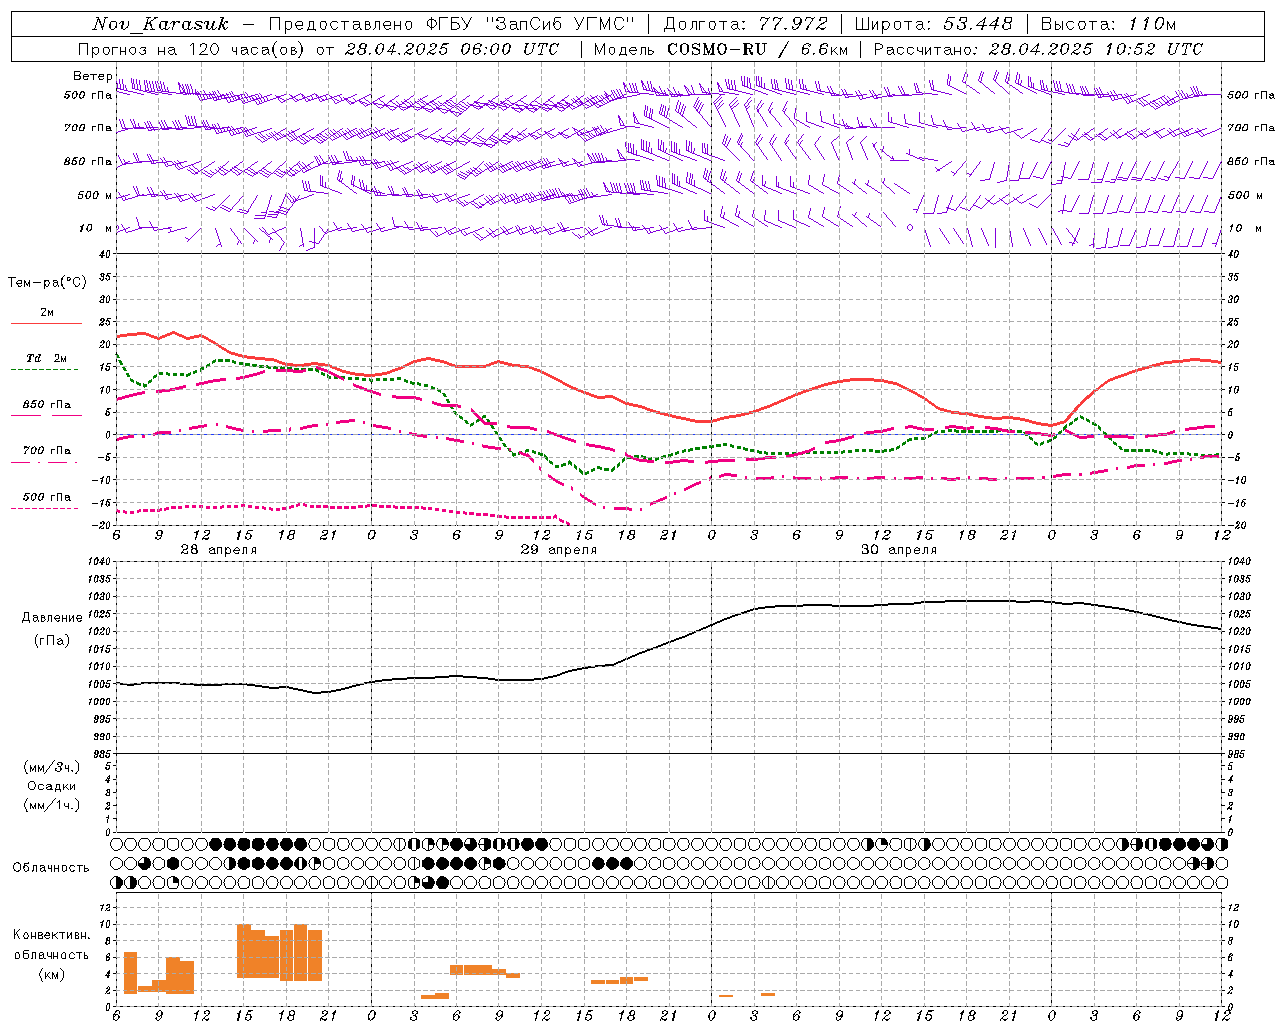1280x1024 pixels.
Task: Click the '(гПа)' unit under Давление
Action: pos(52,641)
